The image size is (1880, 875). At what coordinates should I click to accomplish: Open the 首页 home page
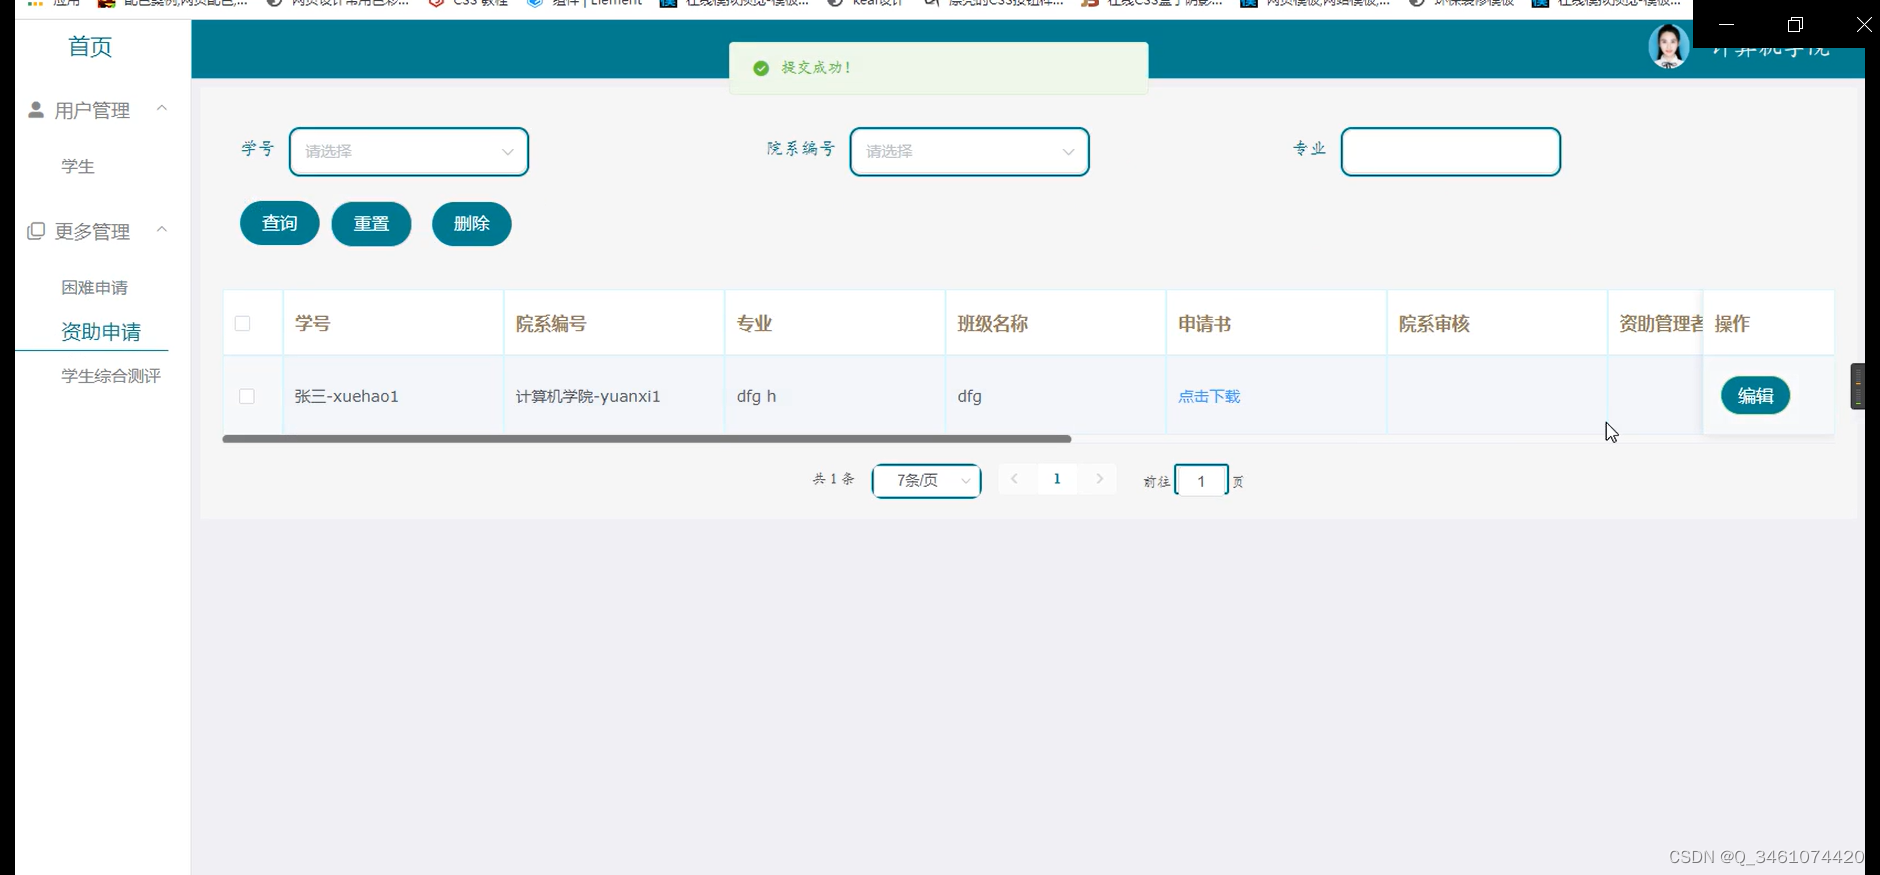point(90,47)
